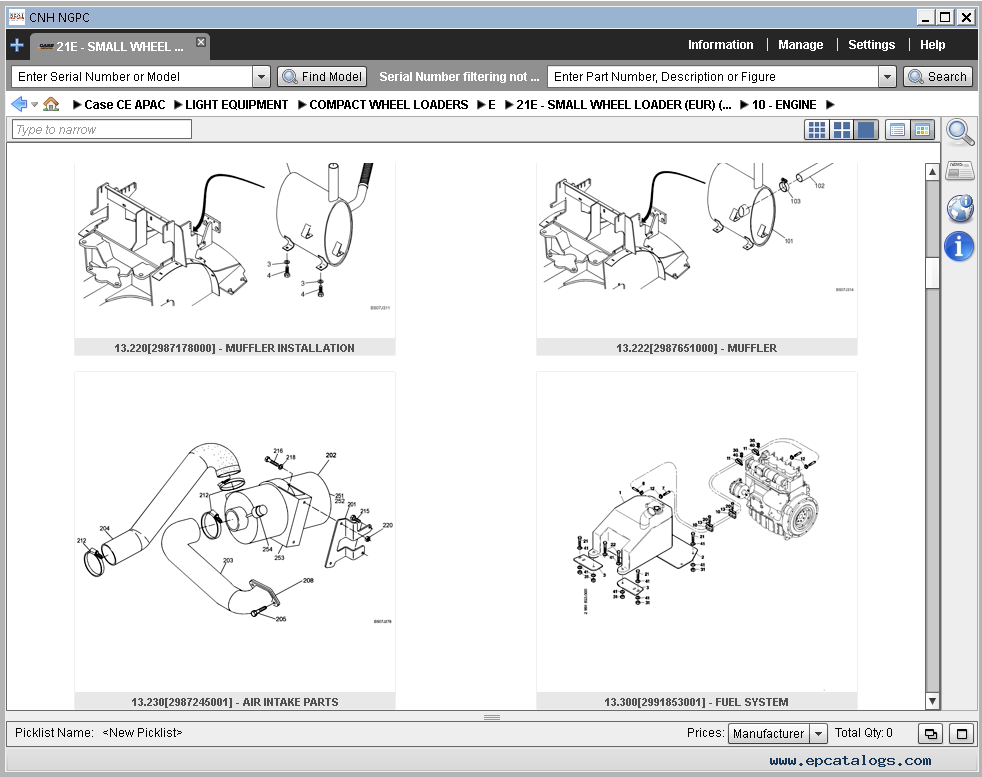This screenshot has width=982, height=777.
Task: Open a new tab with plus icon
Action: [17, 45]
